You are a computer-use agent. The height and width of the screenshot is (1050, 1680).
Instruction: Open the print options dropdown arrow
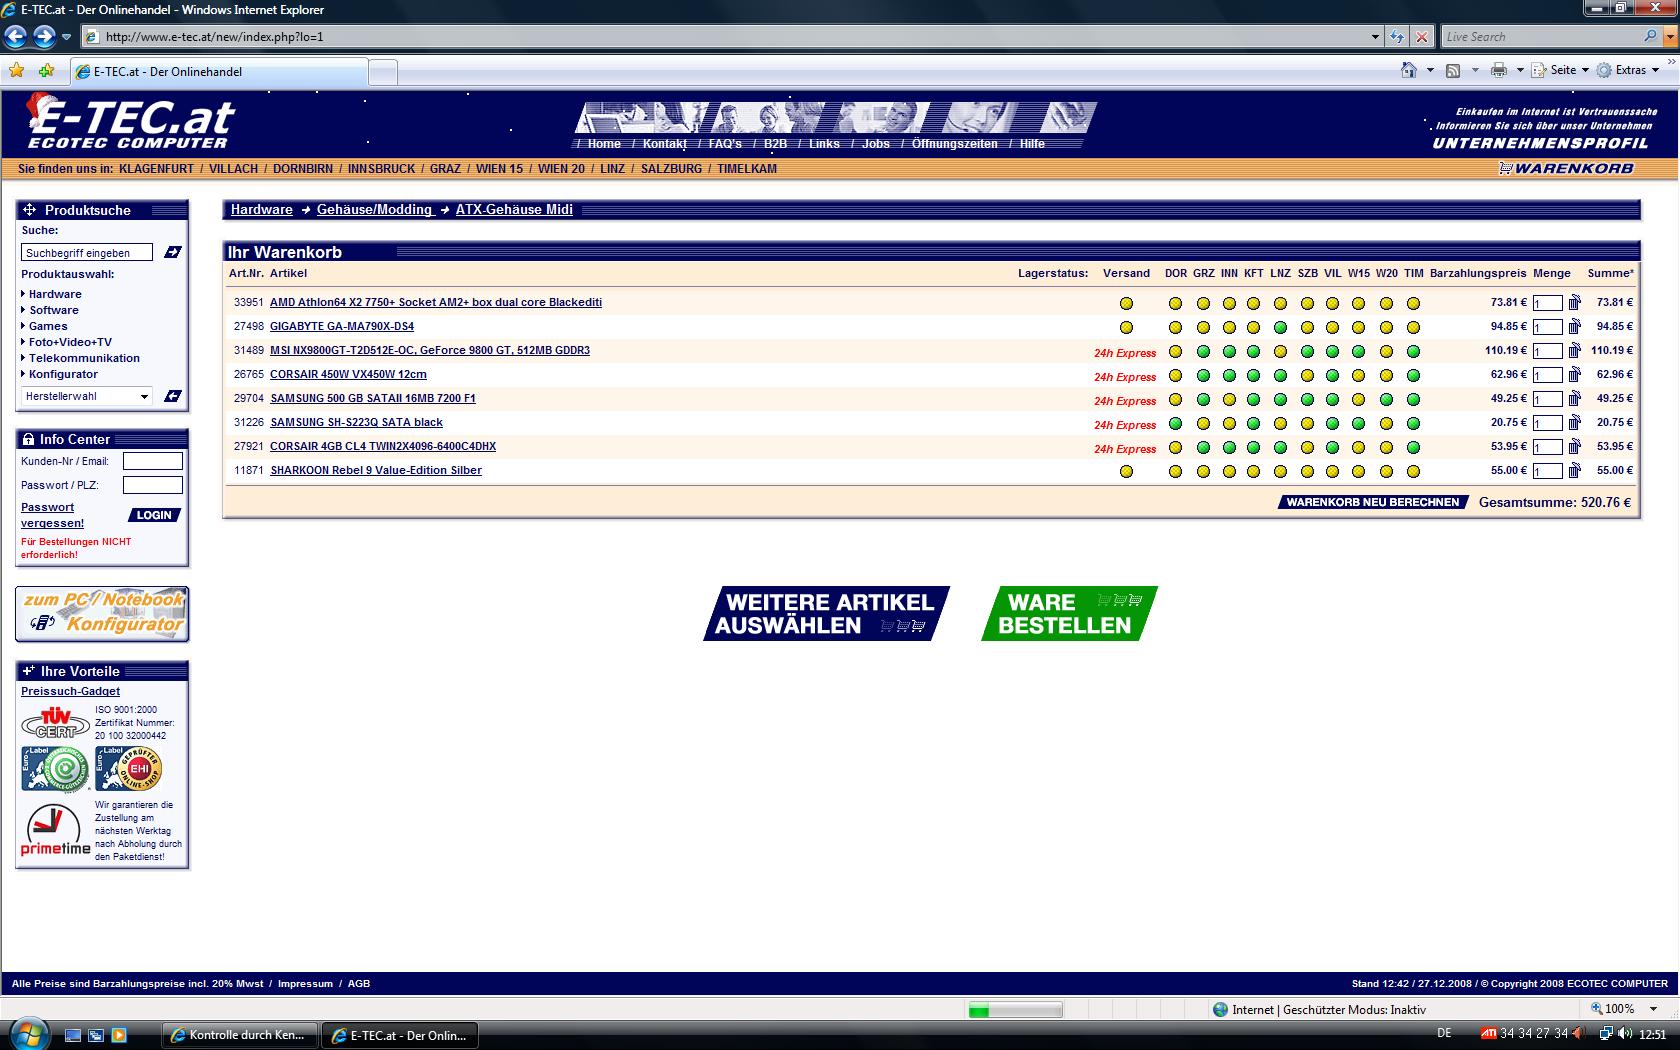point(1520,70)
